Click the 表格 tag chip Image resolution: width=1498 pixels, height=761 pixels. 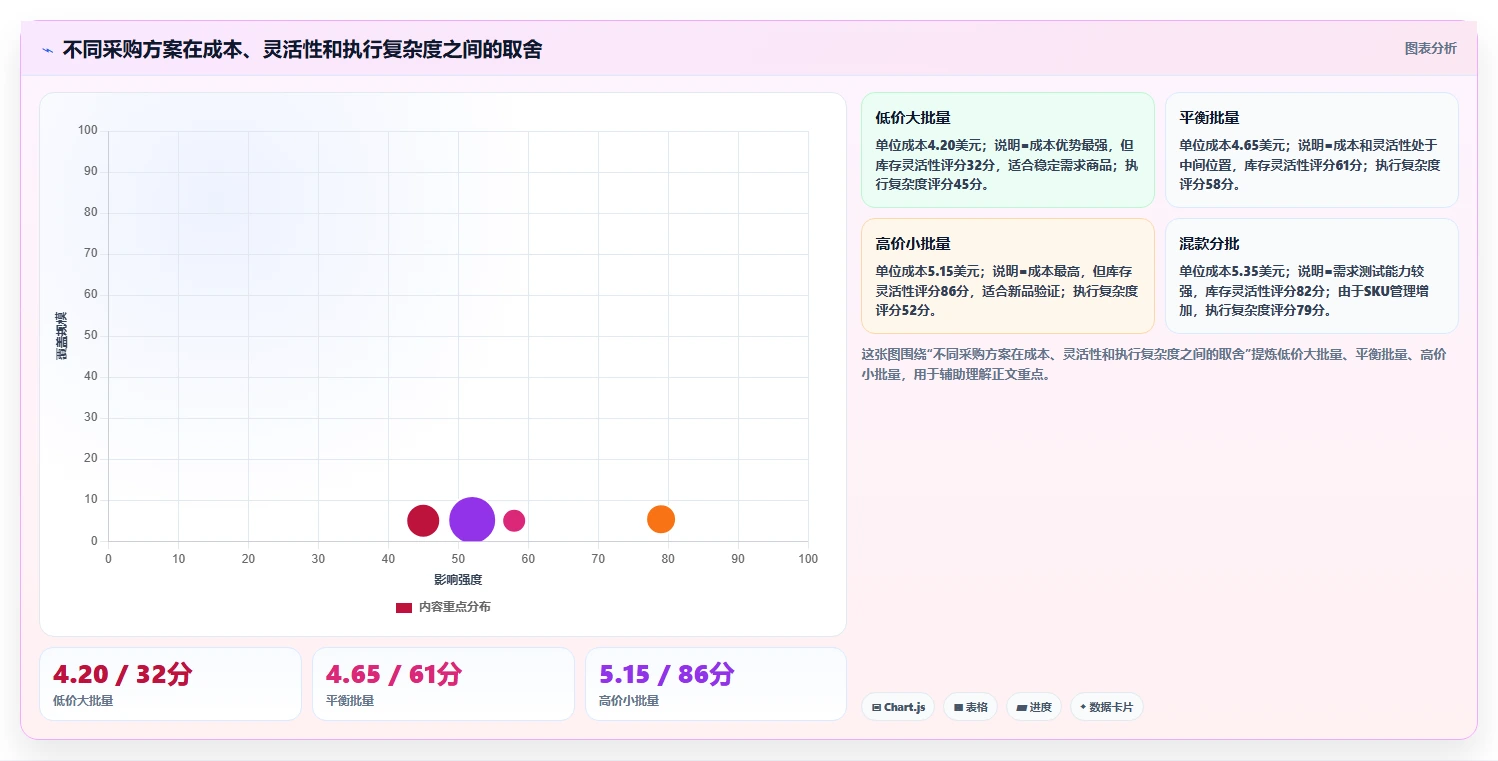pos(970,707)
